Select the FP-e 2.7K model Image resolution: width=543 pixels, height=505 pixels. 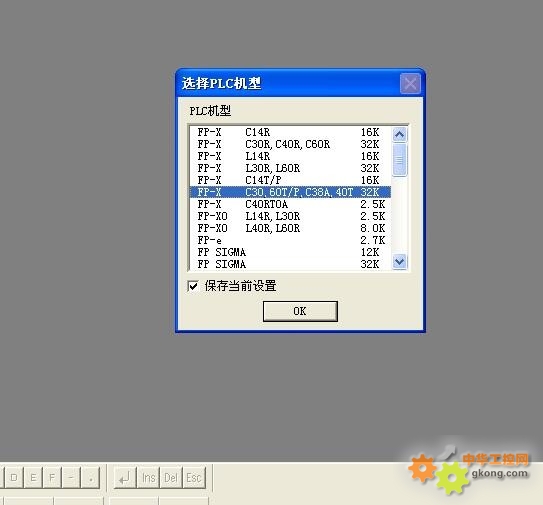point(290,240)
